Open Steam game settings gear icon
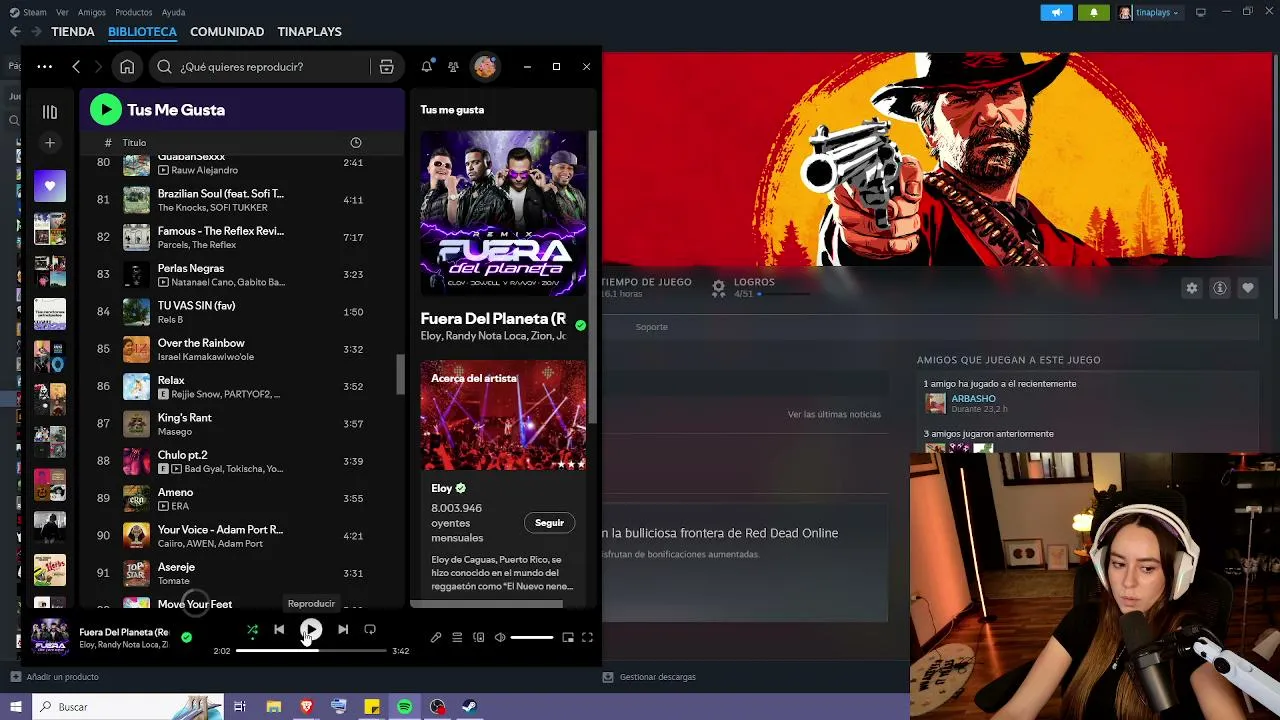The height and width of the screenshot is (720, 1280). 1192,288
